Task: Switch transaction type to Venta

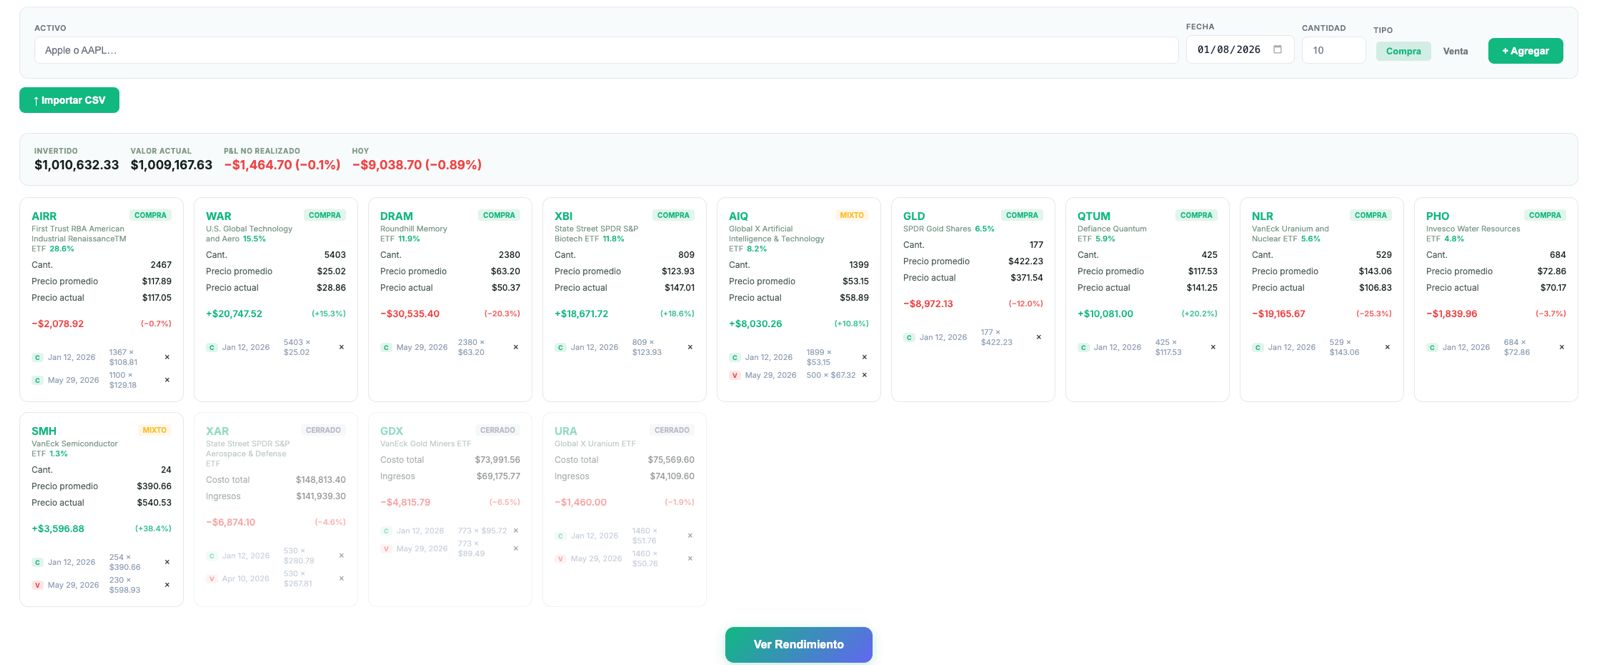Action: [1455, 51]
